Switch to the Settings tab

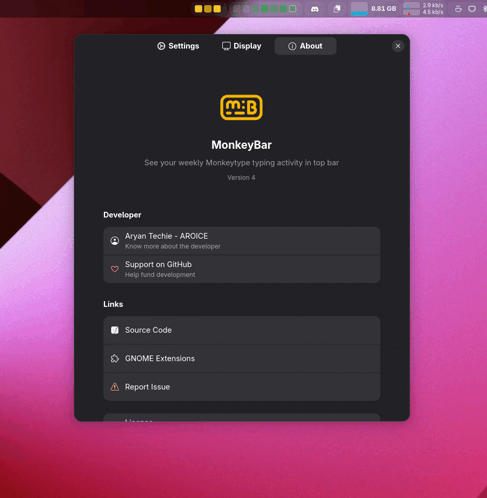[x=178, y=46]
